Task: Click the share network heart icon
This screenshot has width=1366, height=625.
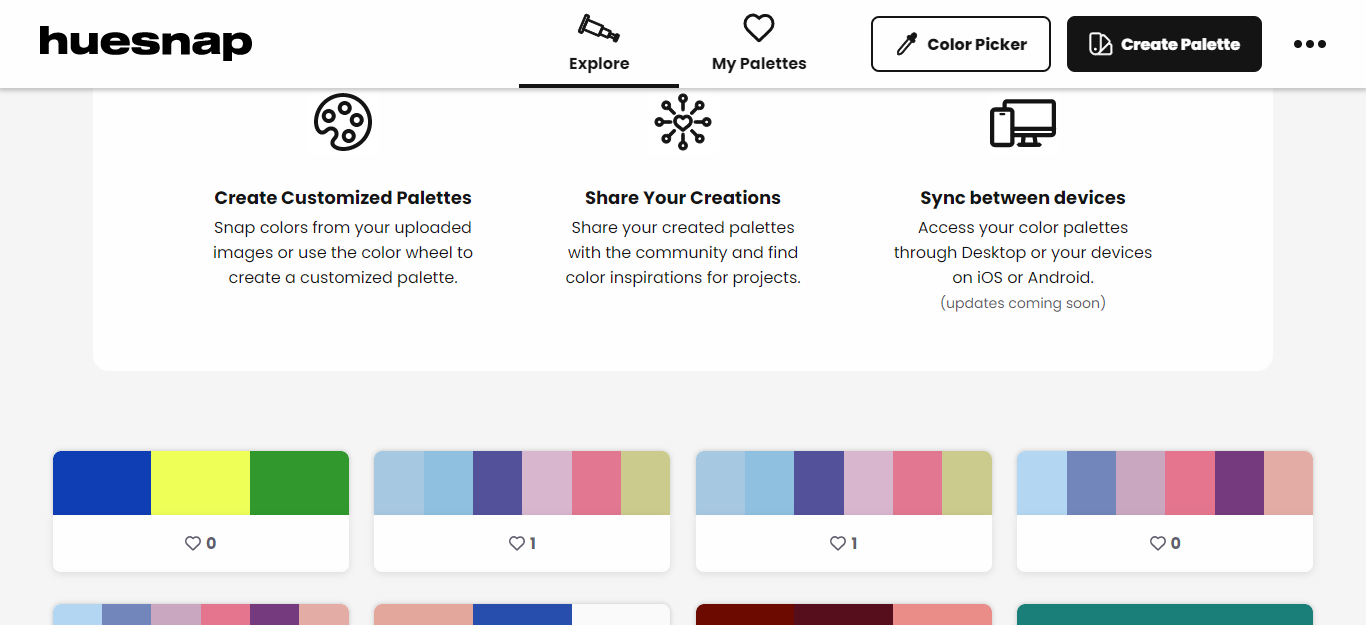Action: pyautogui.click(x=683, y=122)
